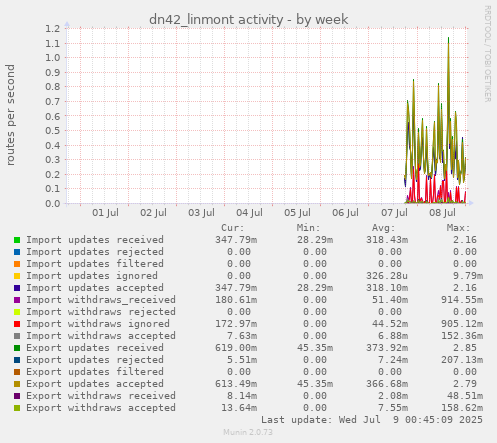Click the 'Import updates accepted' legend label
Viewport: 497px width, 443px height.
(x=95, y=288)
